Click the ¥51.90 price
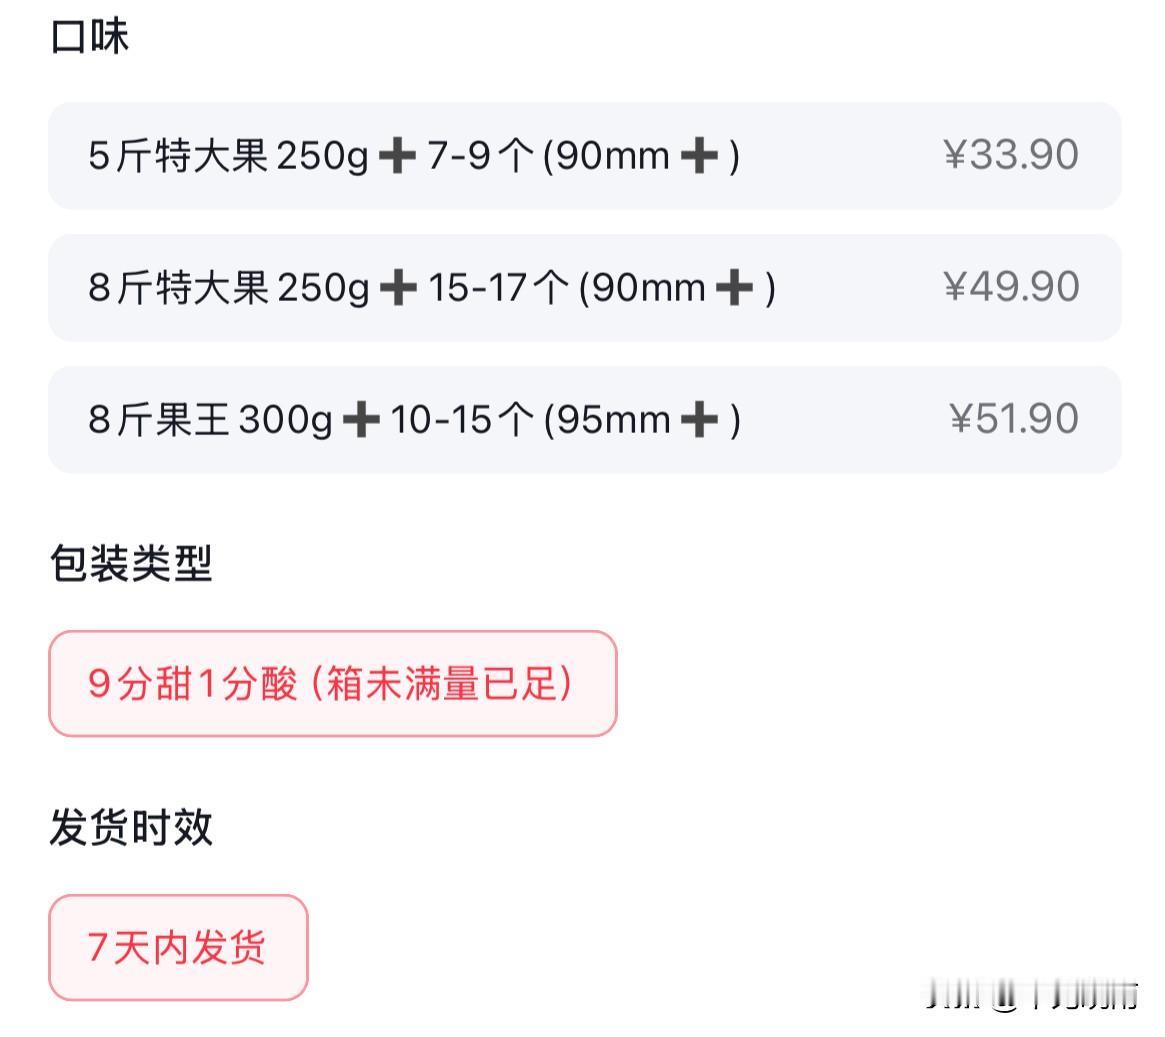The height and width of the screenshot is (1037, 1165). 1014,418
